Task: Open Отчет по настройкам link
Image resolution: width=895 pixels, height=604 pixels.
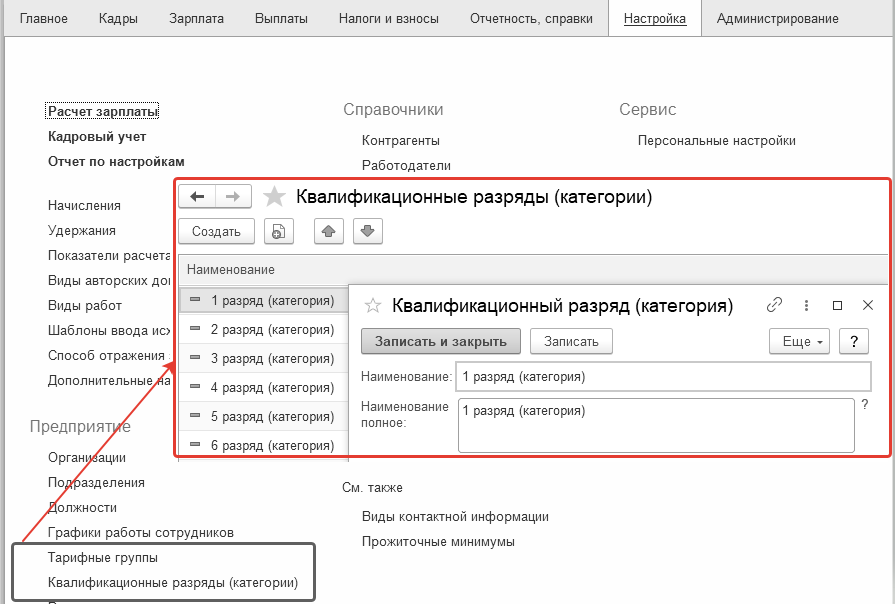Action: coord(116,162)
